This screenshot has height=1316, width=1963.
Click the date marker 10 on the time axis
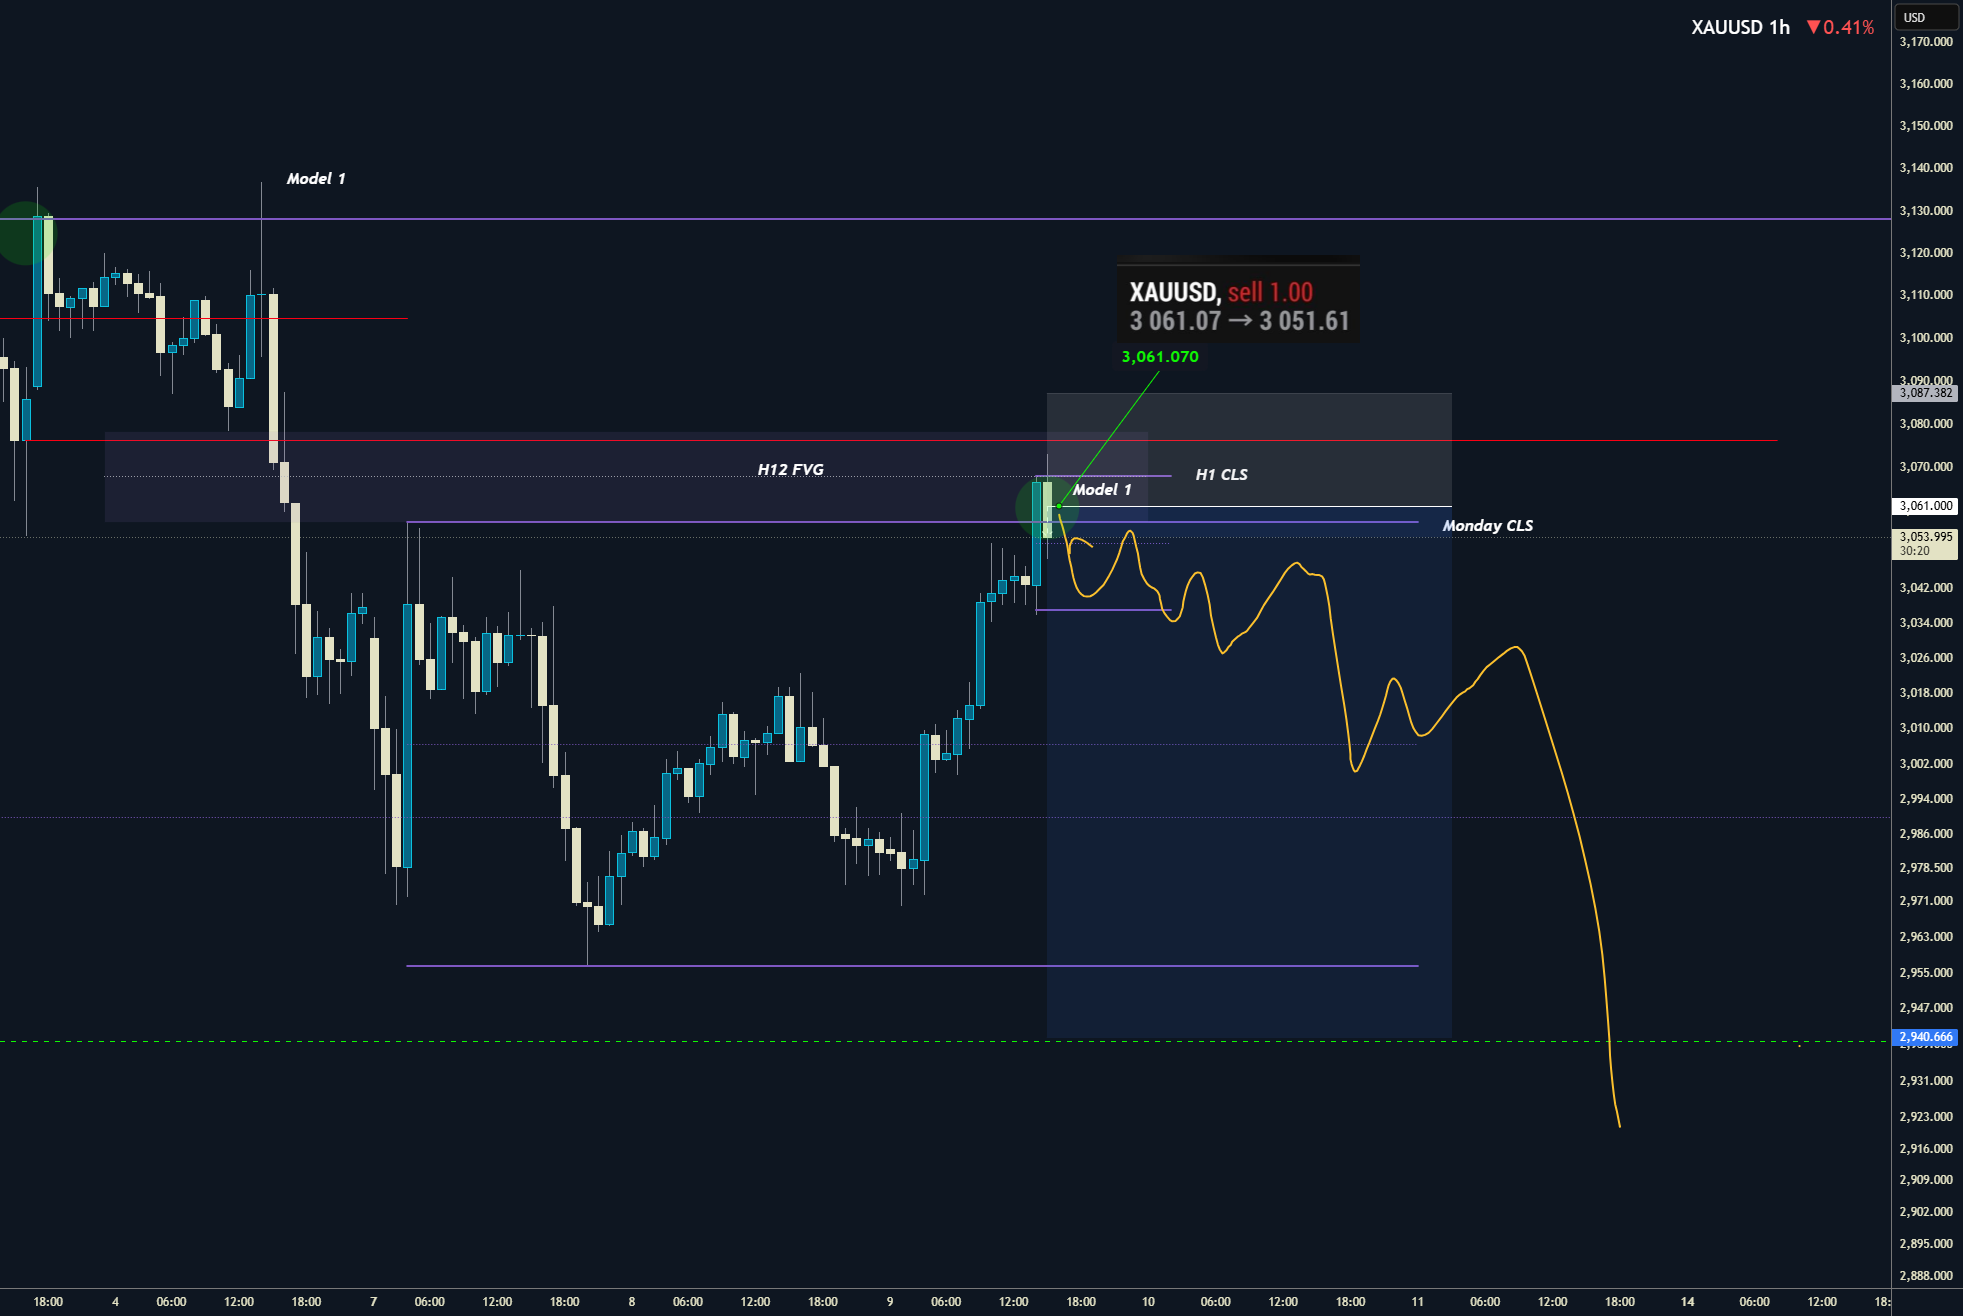[1148, 1302]
